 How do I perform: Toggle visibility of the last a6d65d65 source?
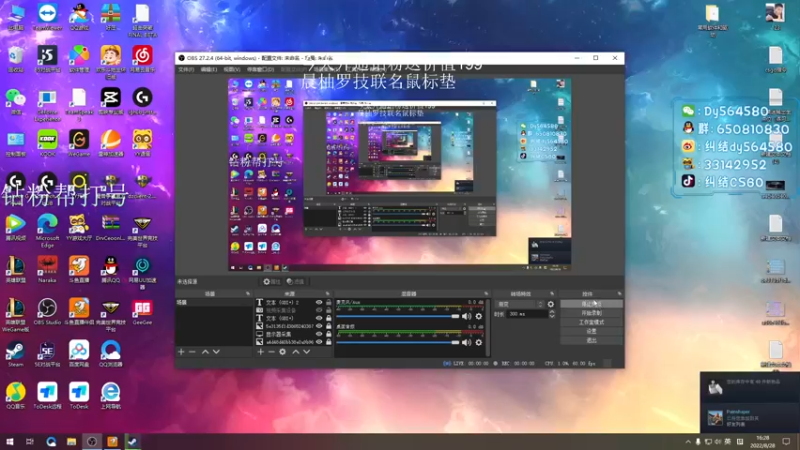[319, 342]
